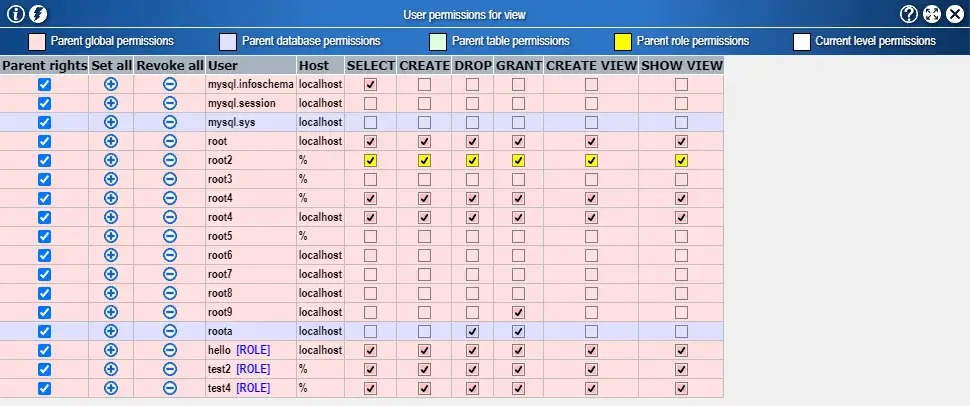Click the DROP column header
970x406 pixels.
tap(473, 66)
